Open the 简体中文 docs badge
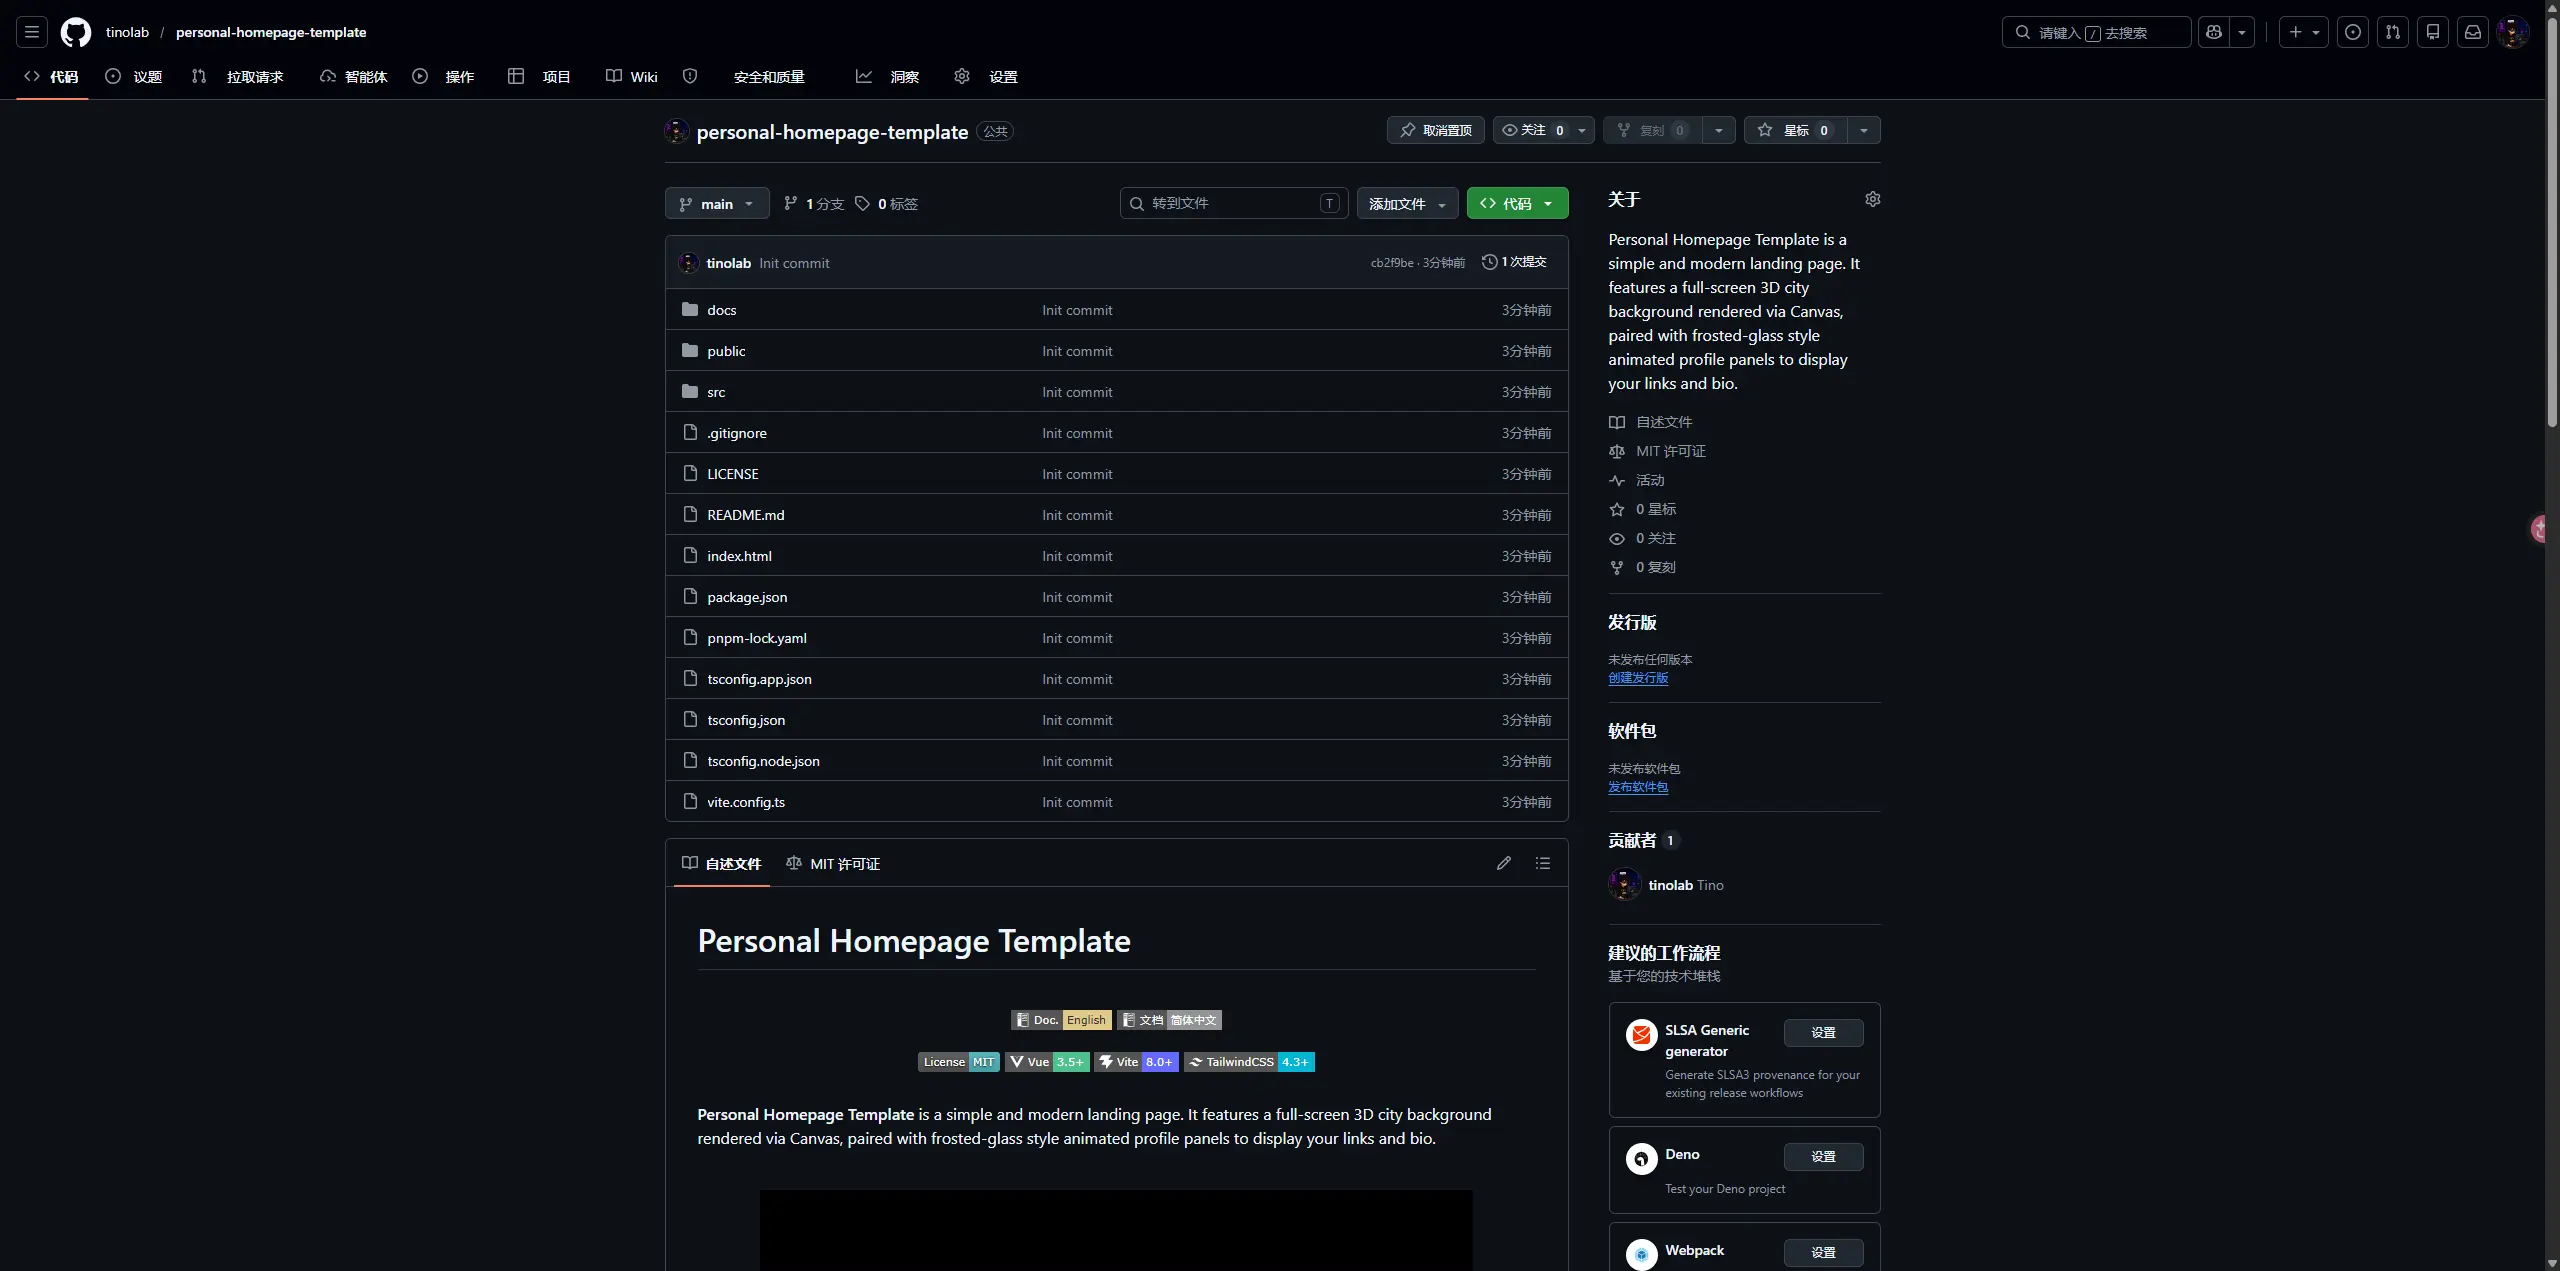The width and height of the screenshot is (2560, 1271). coord(1169,1020)
